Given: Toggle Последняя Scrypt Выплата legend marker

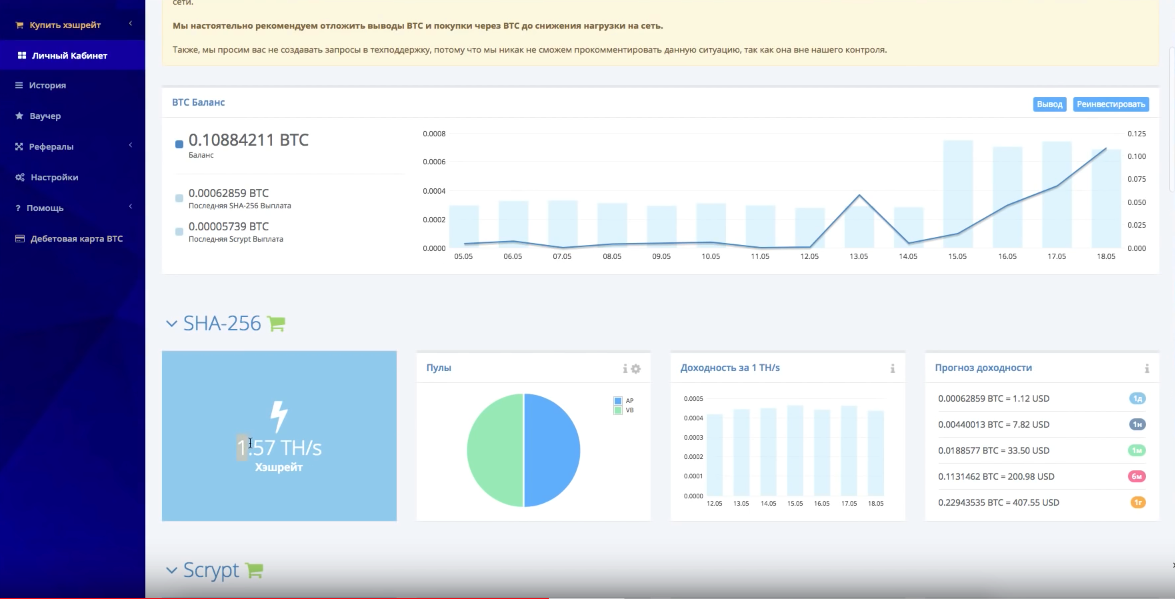Looking at the screenshot, I should click(x=179, y=232).
